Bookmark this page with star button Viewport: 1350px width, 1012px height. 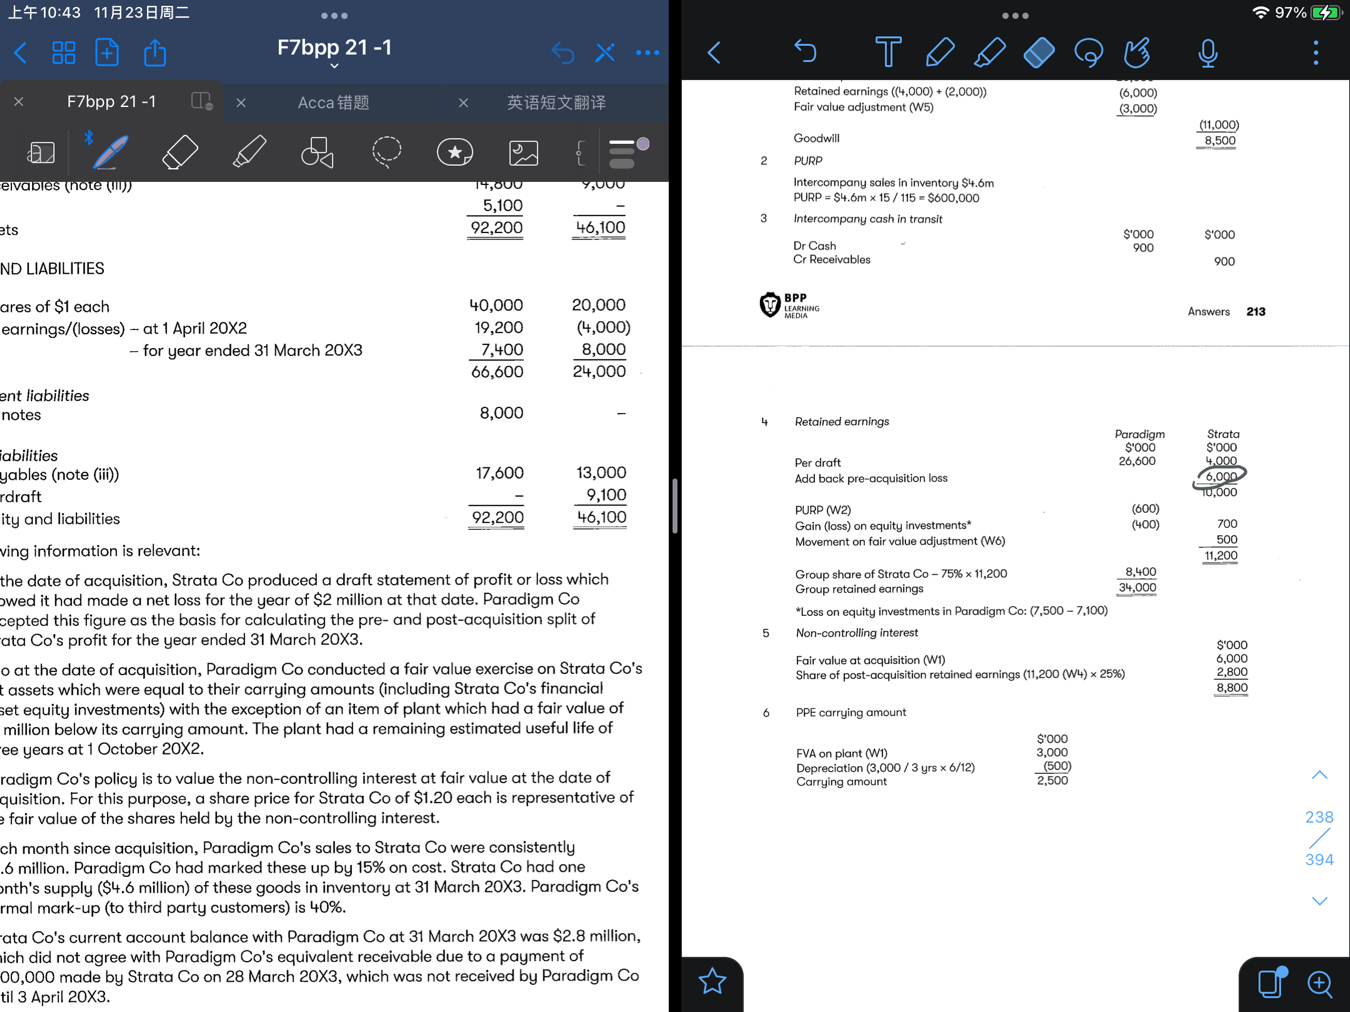coord(712,982)
